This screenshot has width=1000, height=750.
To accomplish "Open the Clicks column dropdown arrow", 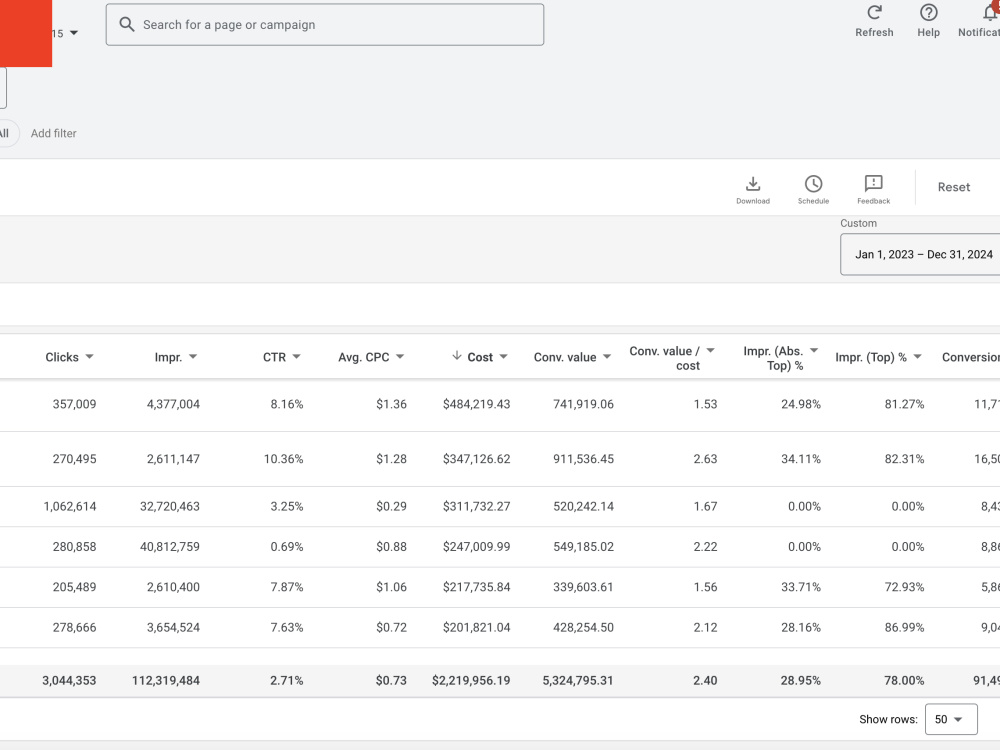I will 89,357.
